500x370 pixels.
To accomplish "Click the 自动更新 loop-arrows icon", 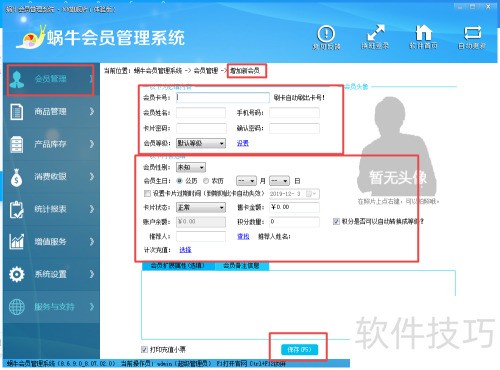I will pyautogui.click(x=472, y=33).
